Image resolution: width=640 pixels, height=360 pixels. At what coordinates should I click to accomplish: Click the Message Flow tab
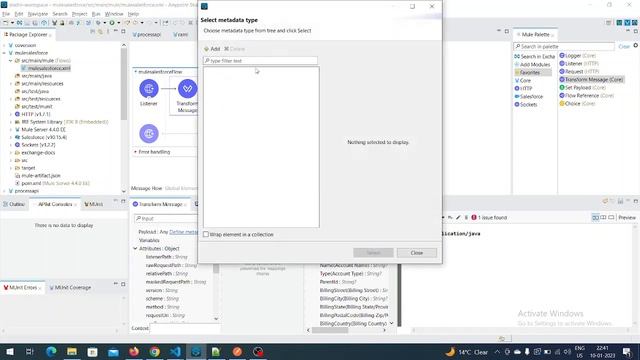click(146, 188)
